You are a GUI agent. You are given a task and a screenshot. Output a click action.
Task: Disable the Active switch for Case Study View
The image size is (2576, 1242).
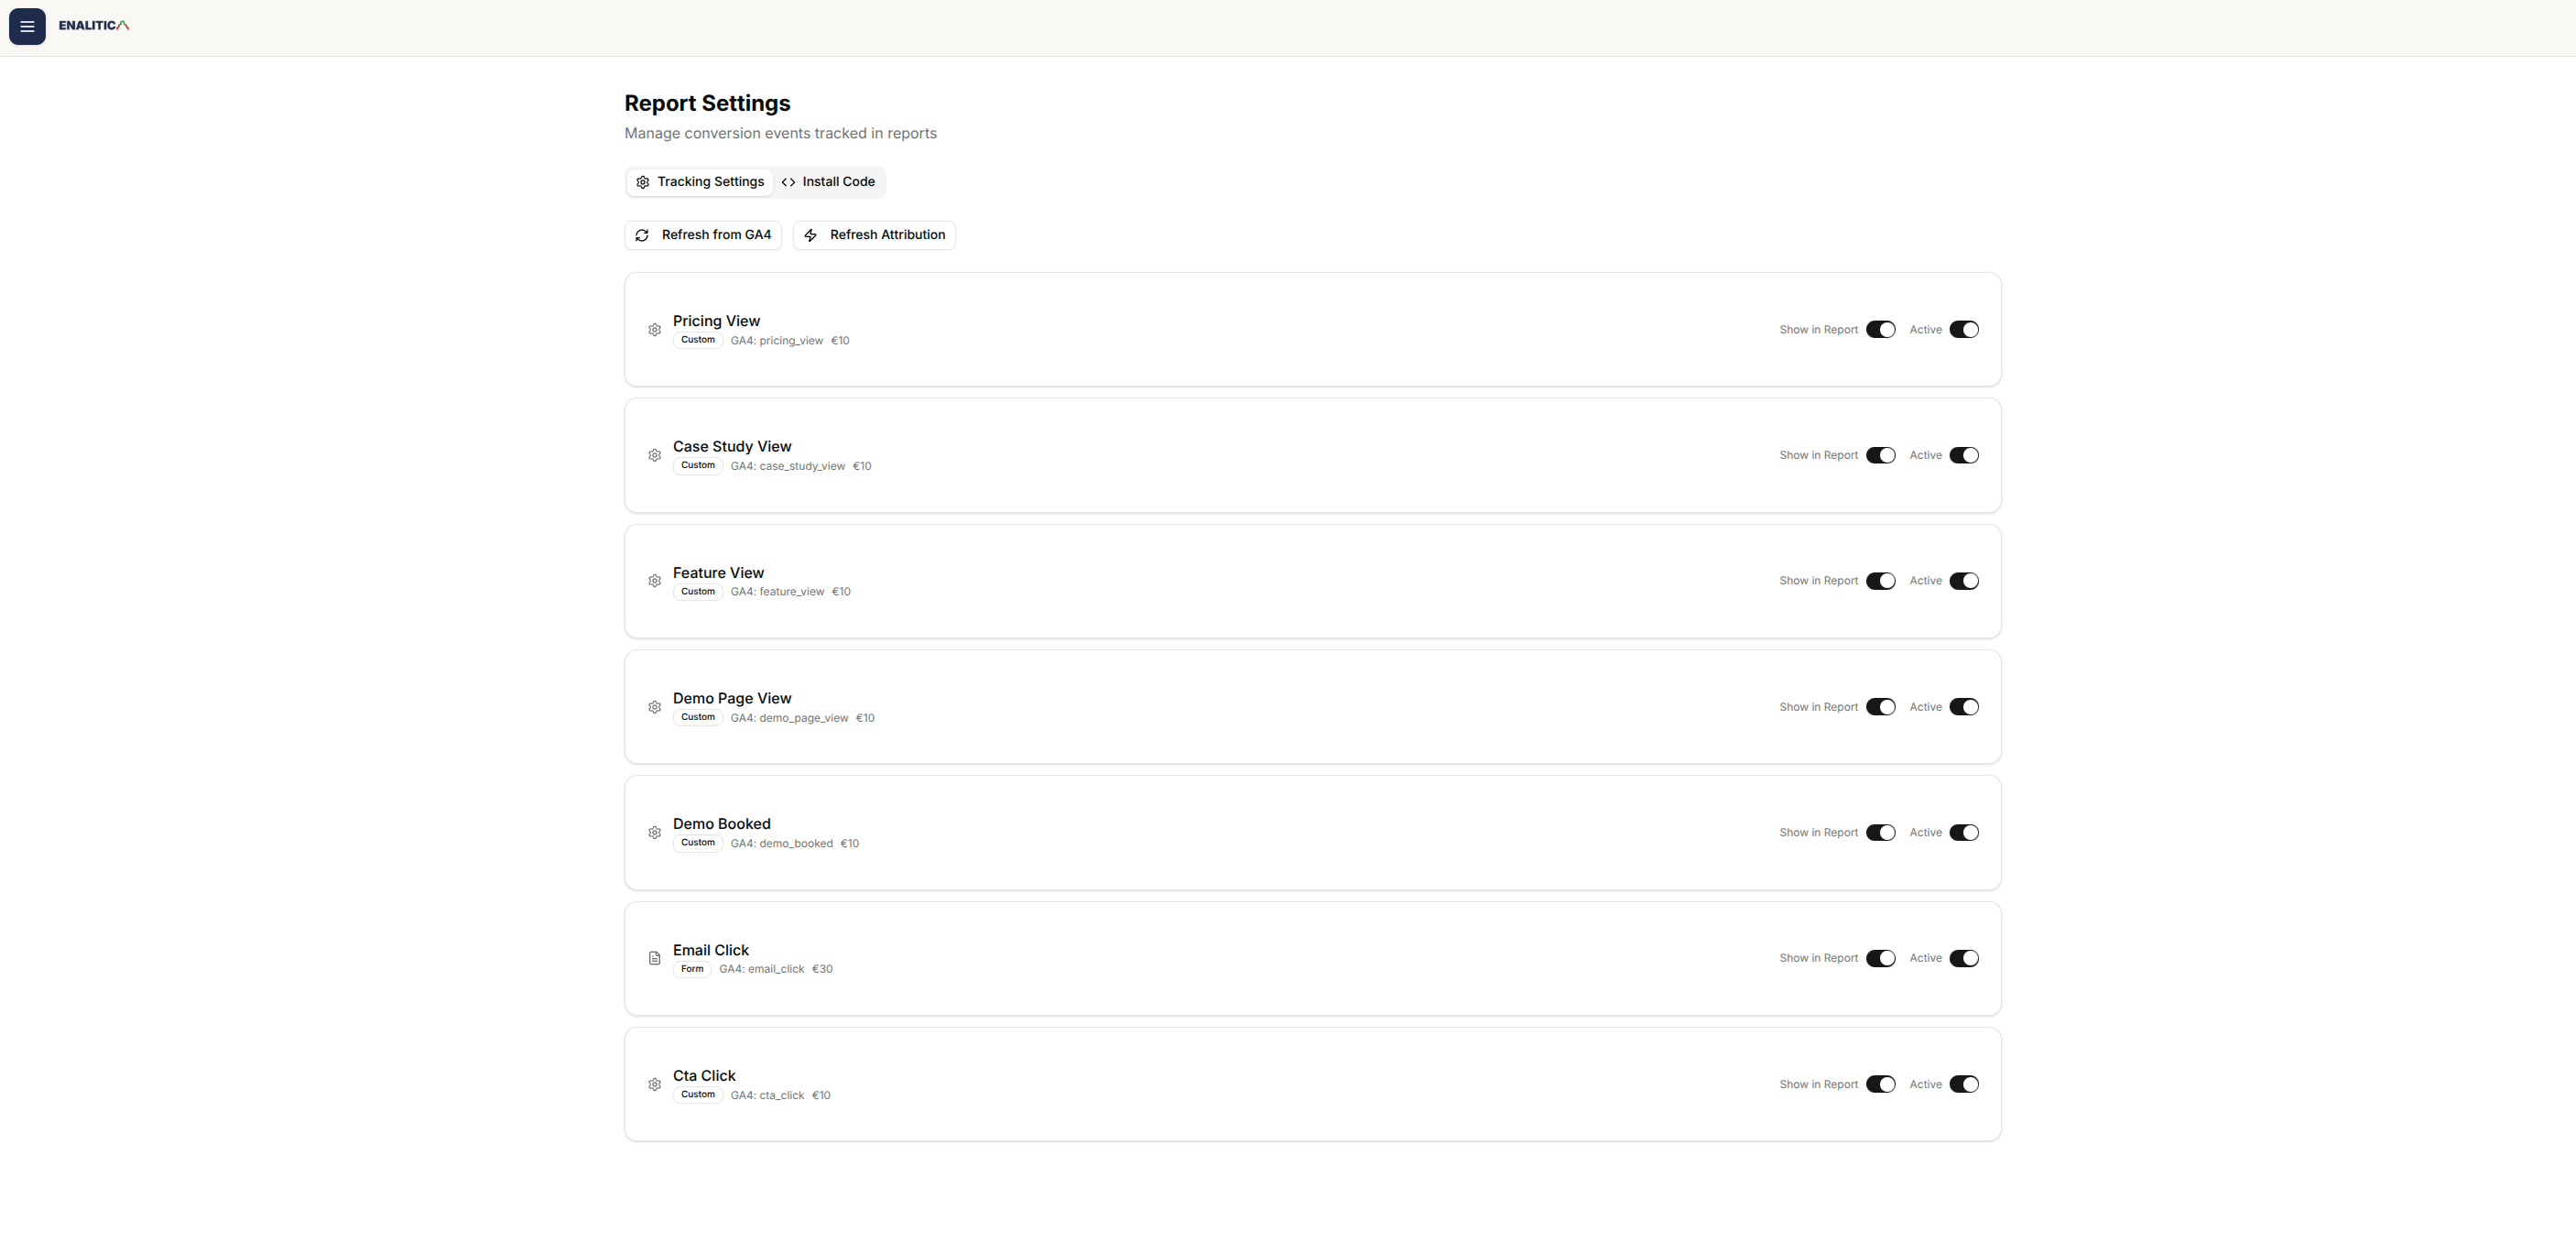tap(1963, 456)
